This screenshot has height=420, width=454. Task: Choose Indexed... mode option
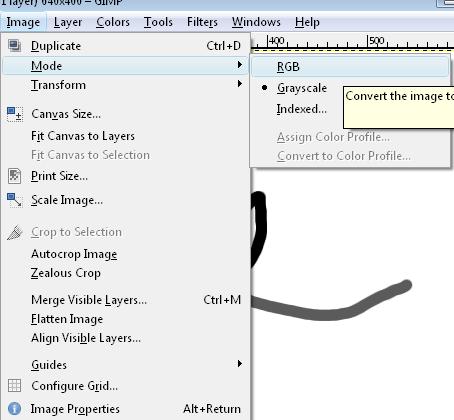(301, 109)
